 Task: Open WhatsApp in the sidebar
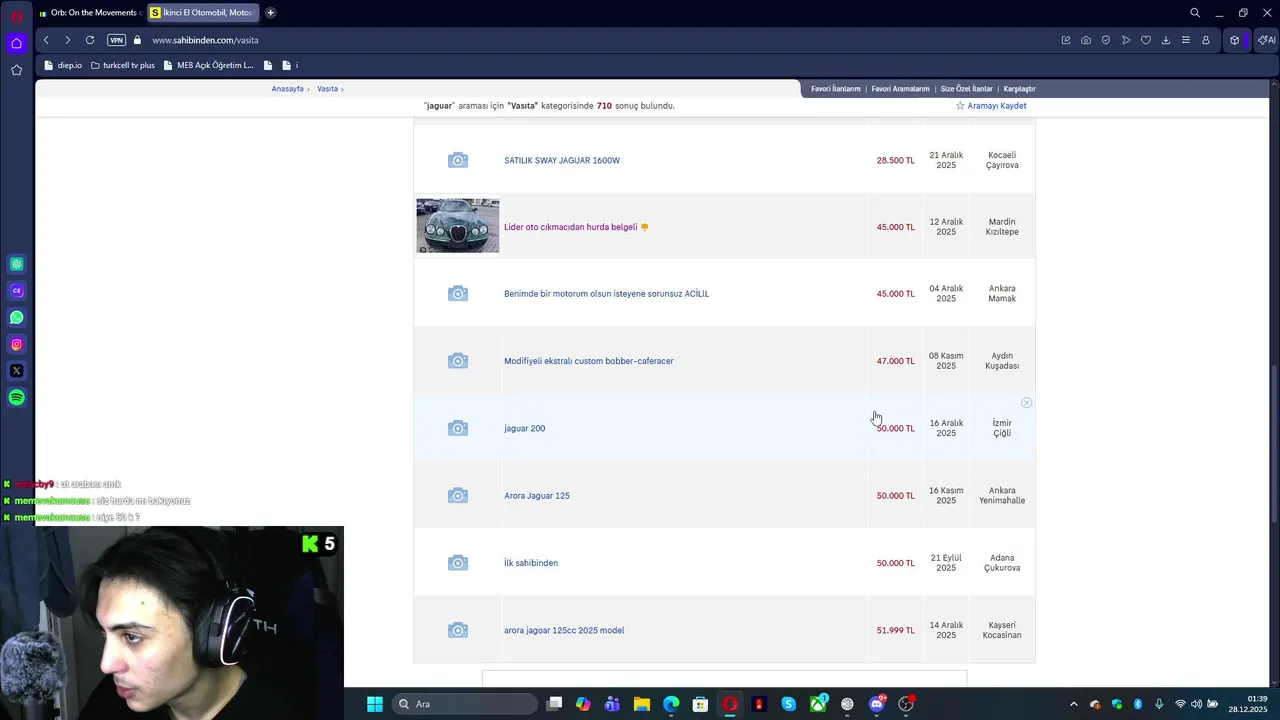[x=16, y=317]
